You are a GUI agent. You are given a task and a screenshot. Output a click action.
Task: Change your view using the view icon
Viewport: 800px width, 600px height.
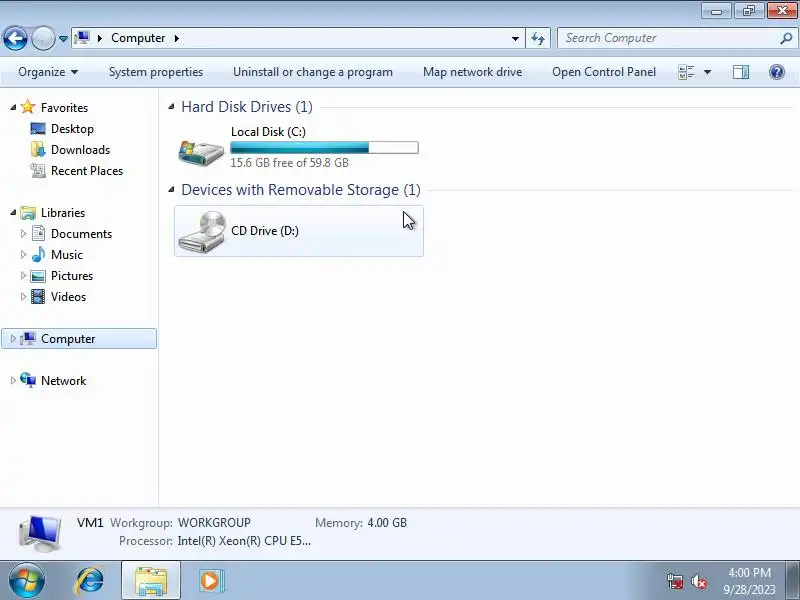686,72
